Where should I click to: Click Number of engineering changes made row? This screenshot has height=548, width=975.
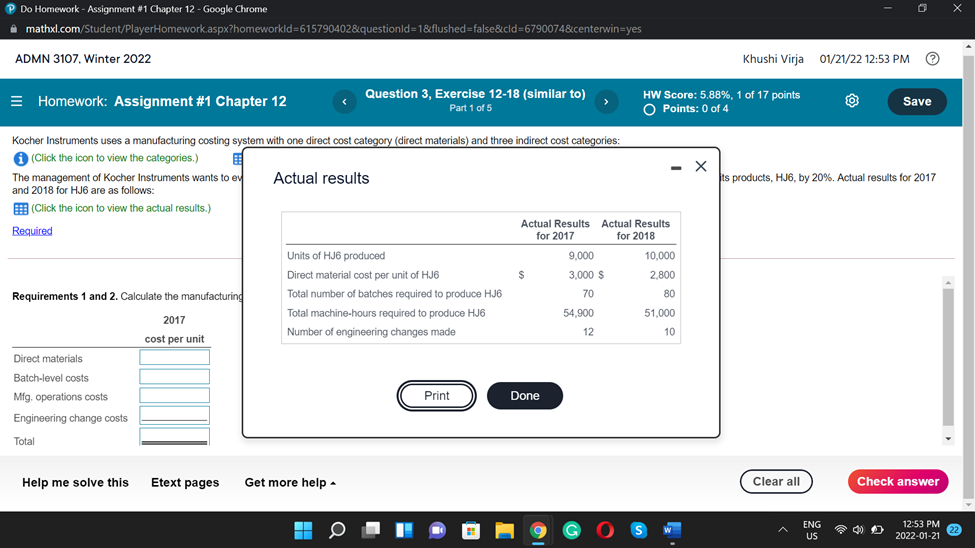coord(481,332)
